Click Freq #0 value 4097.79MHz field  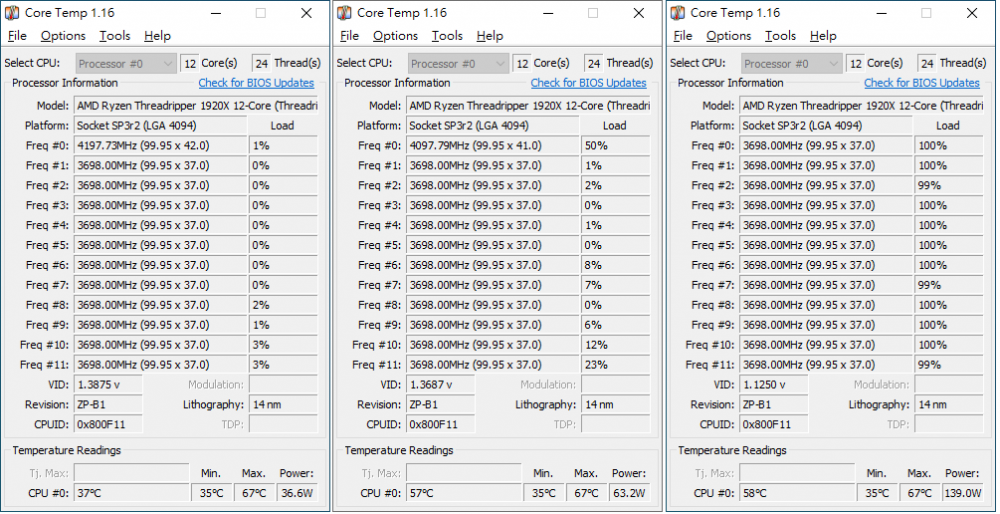(493, 145)
